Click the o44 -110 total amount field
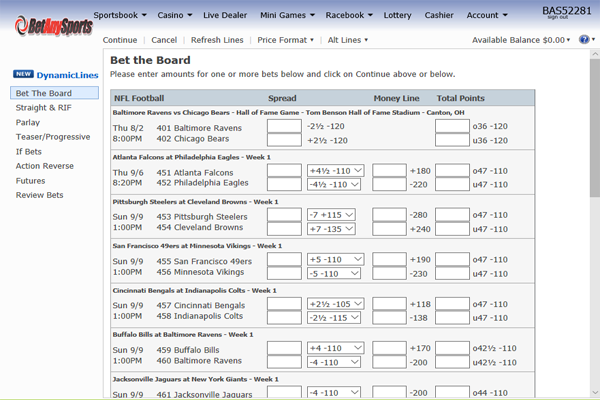This screenshot has height=400, width=600. pyautogui.click(x=452, y=392)
